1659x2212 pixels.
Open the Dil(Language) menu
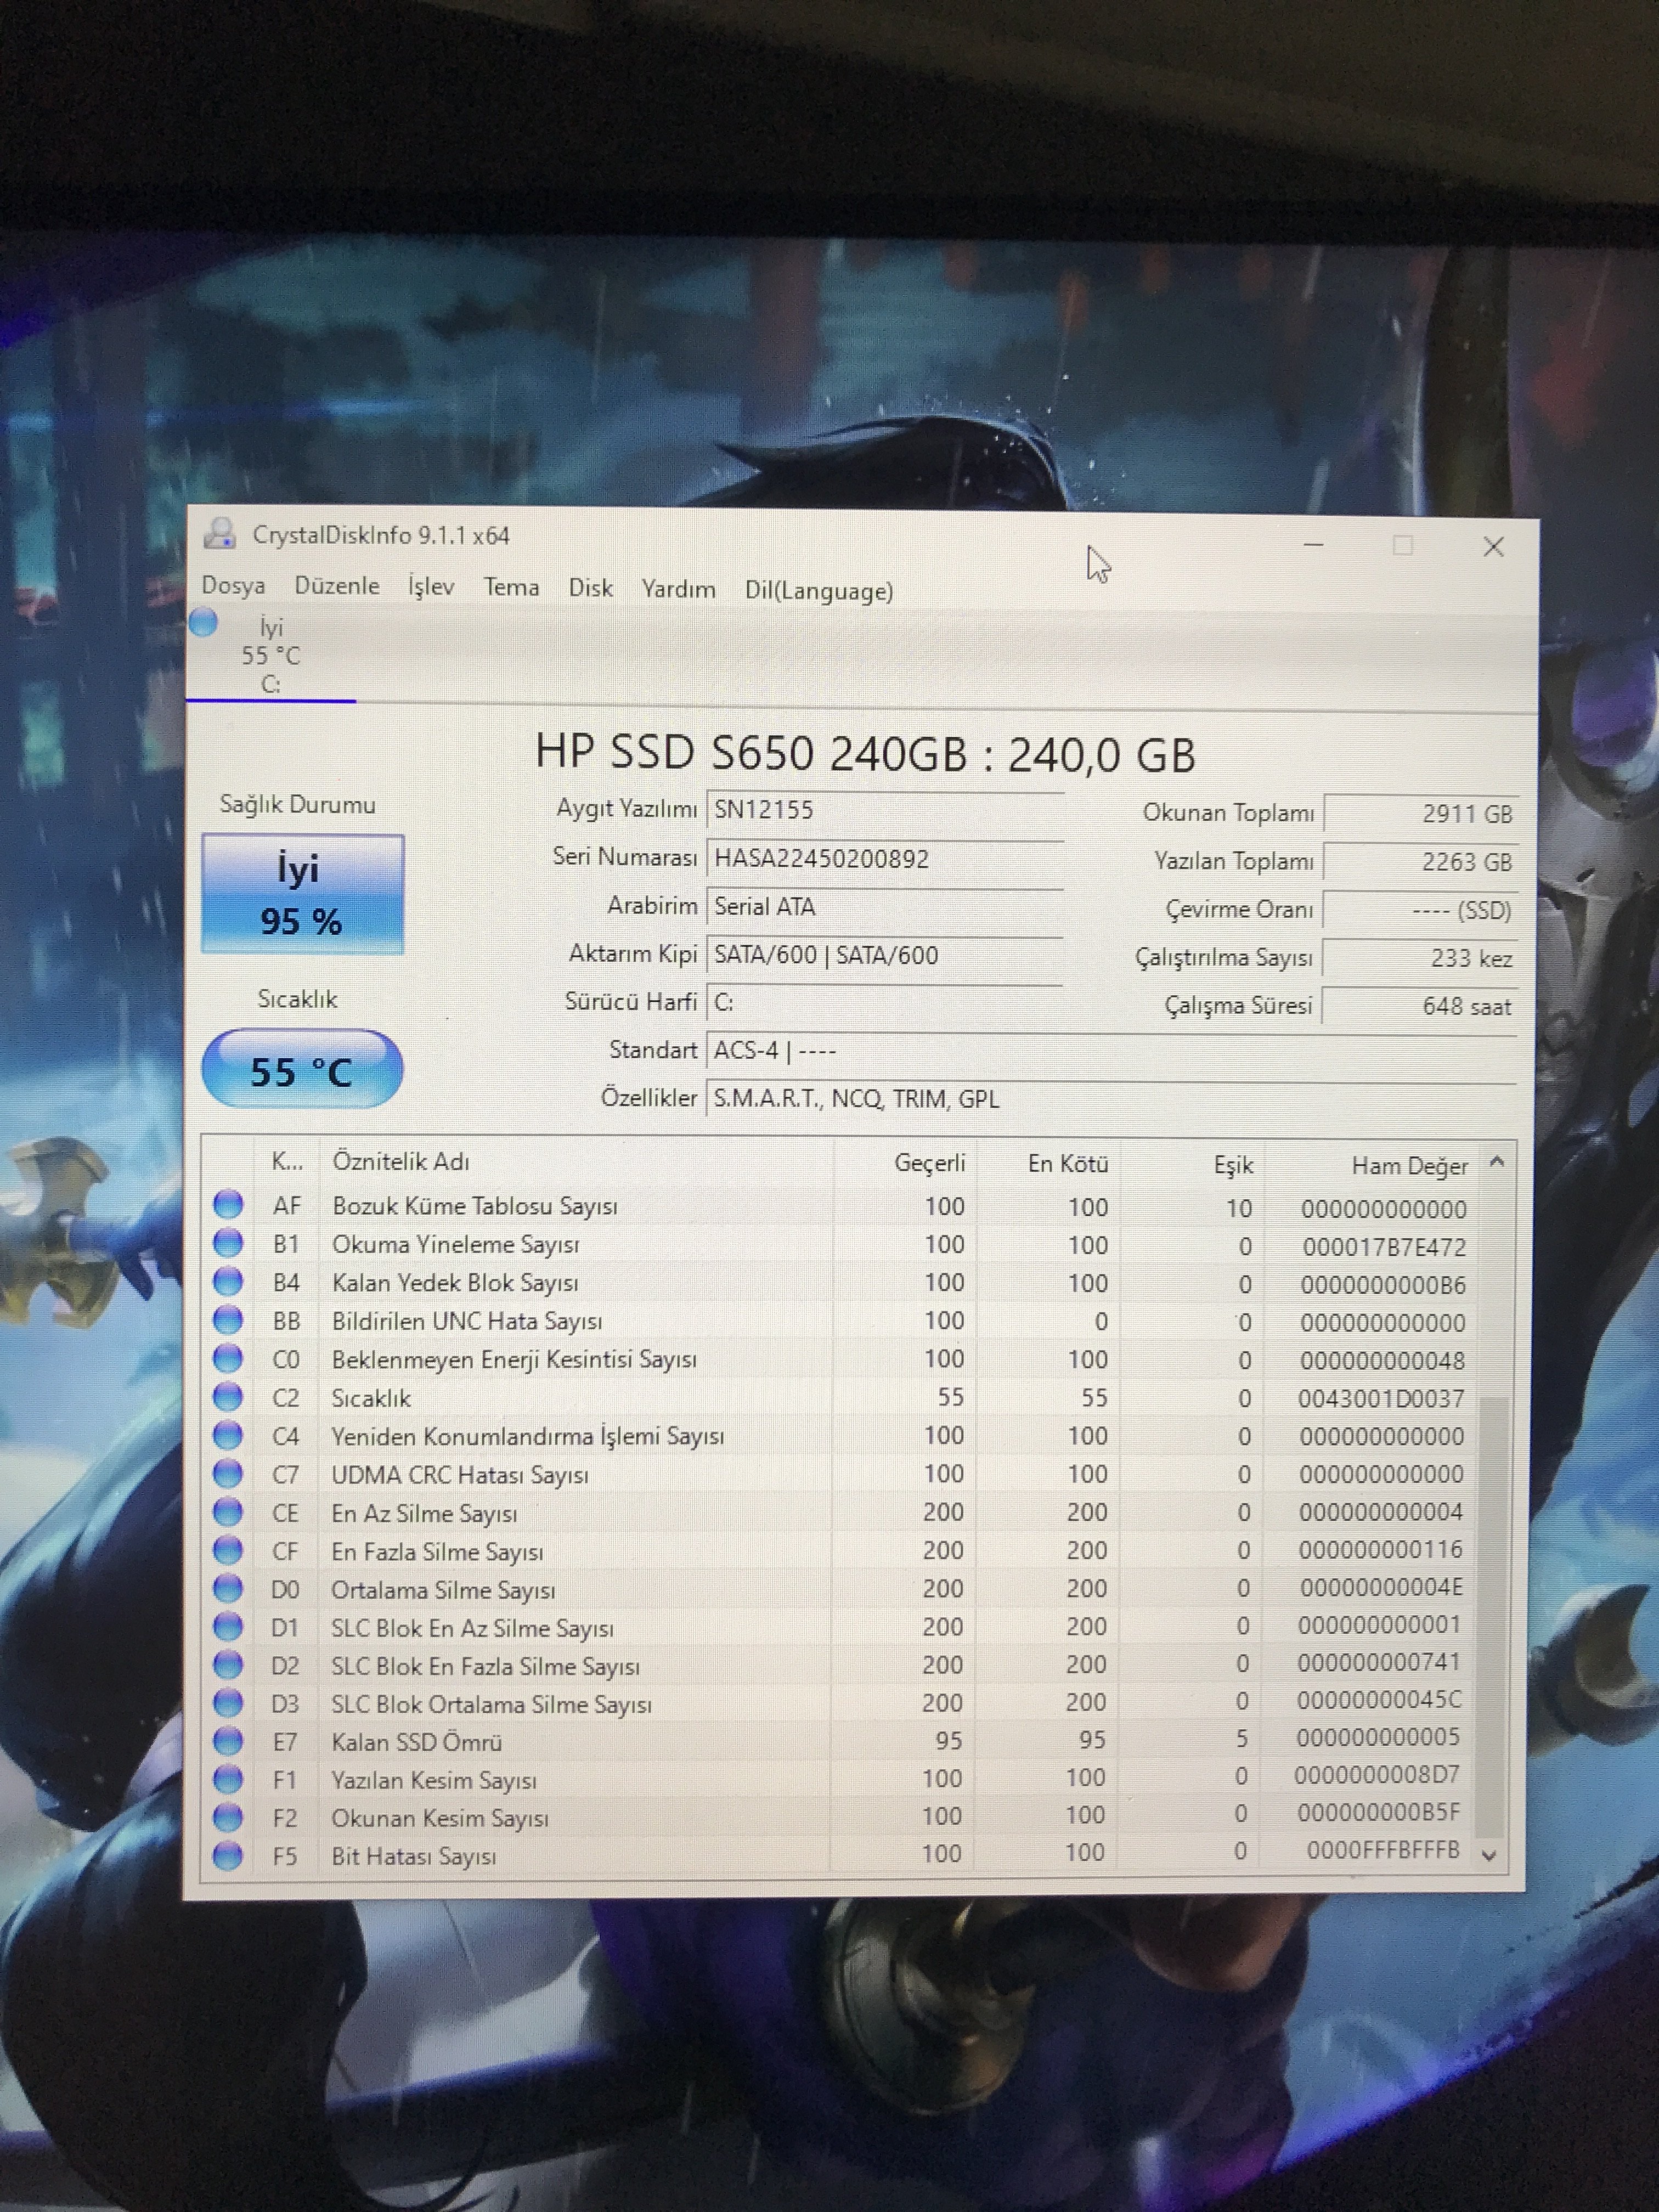818,591
